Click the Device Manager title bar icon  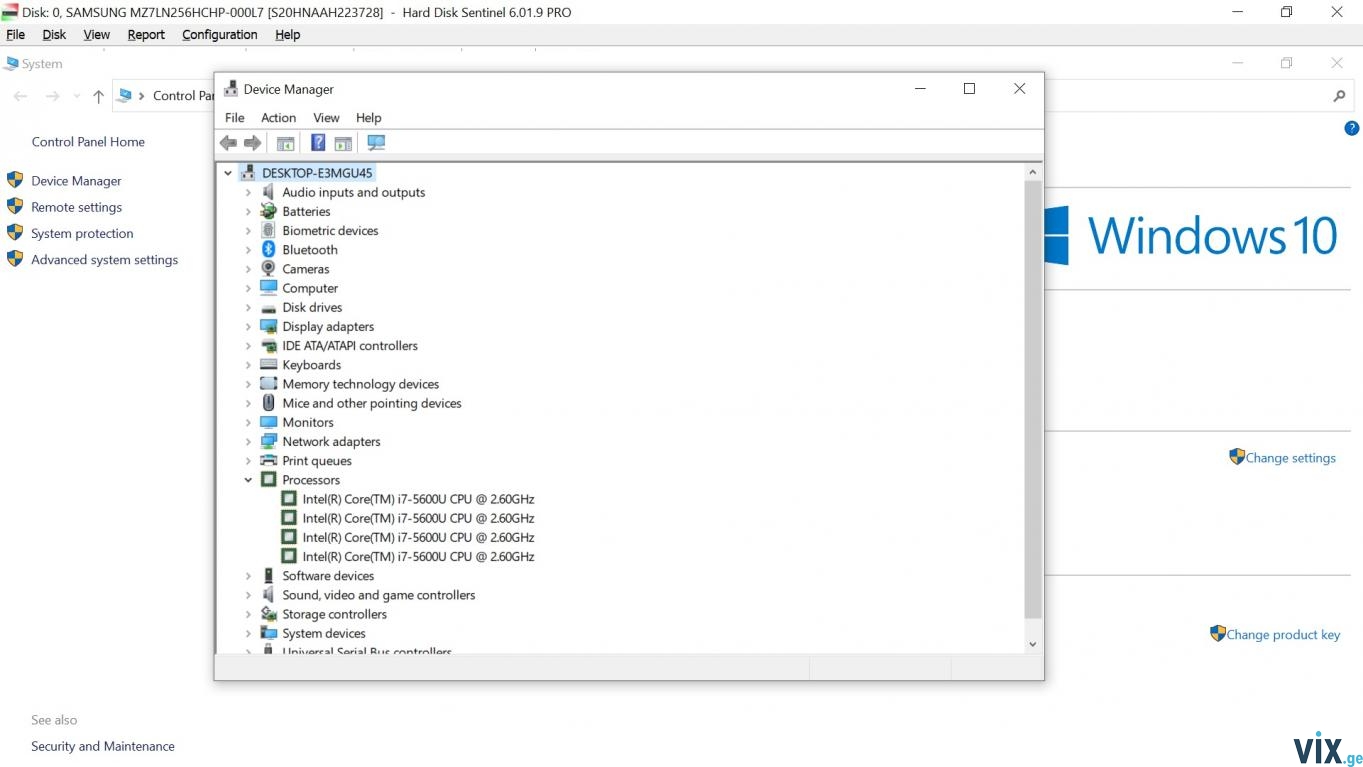coord(231,88)
